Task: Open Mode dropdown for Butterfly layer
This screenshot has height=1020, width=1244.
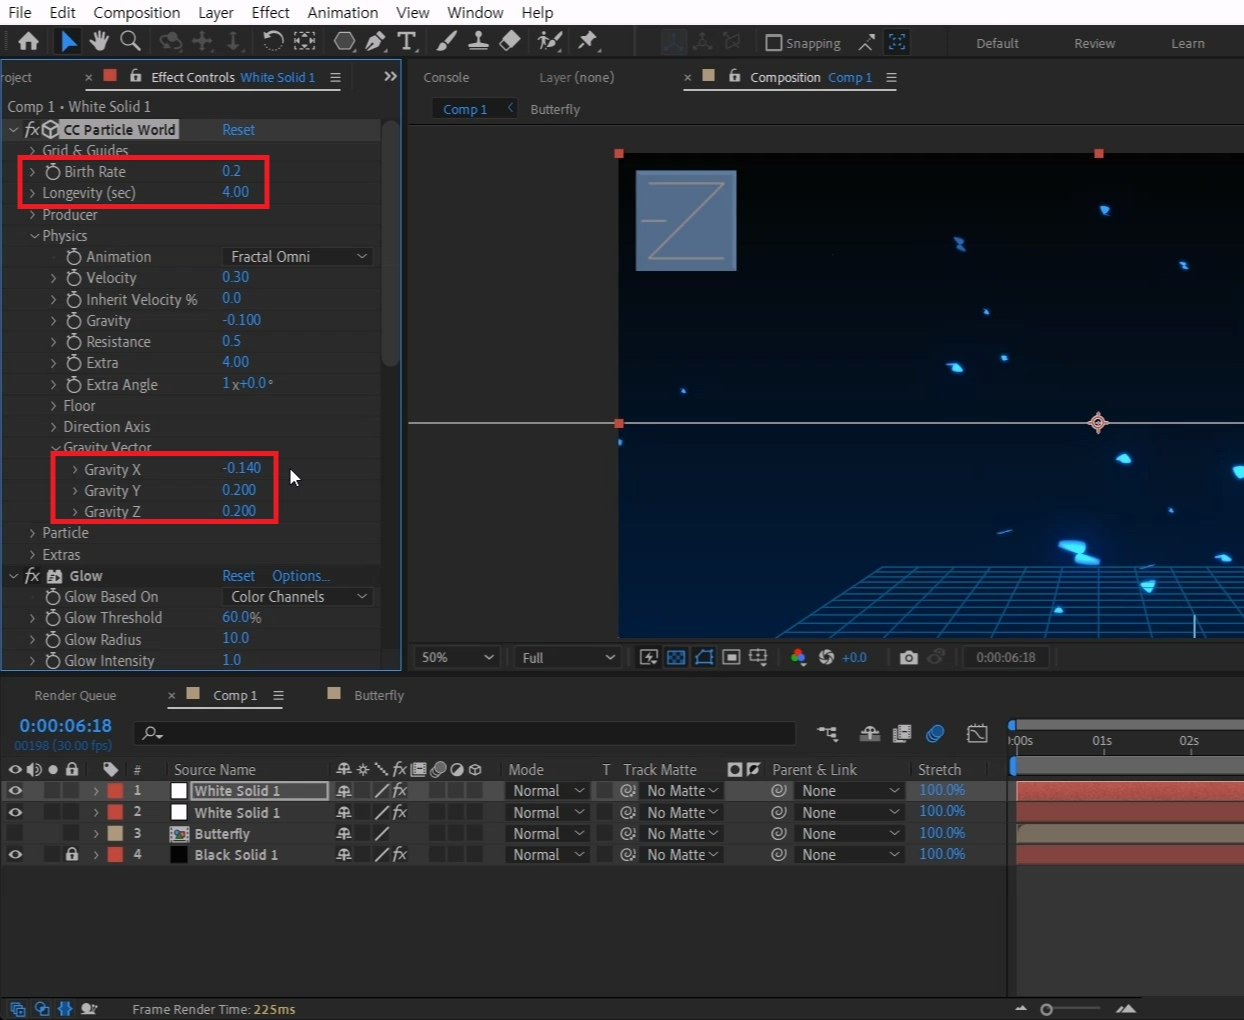Action: (x=547, y=834)
